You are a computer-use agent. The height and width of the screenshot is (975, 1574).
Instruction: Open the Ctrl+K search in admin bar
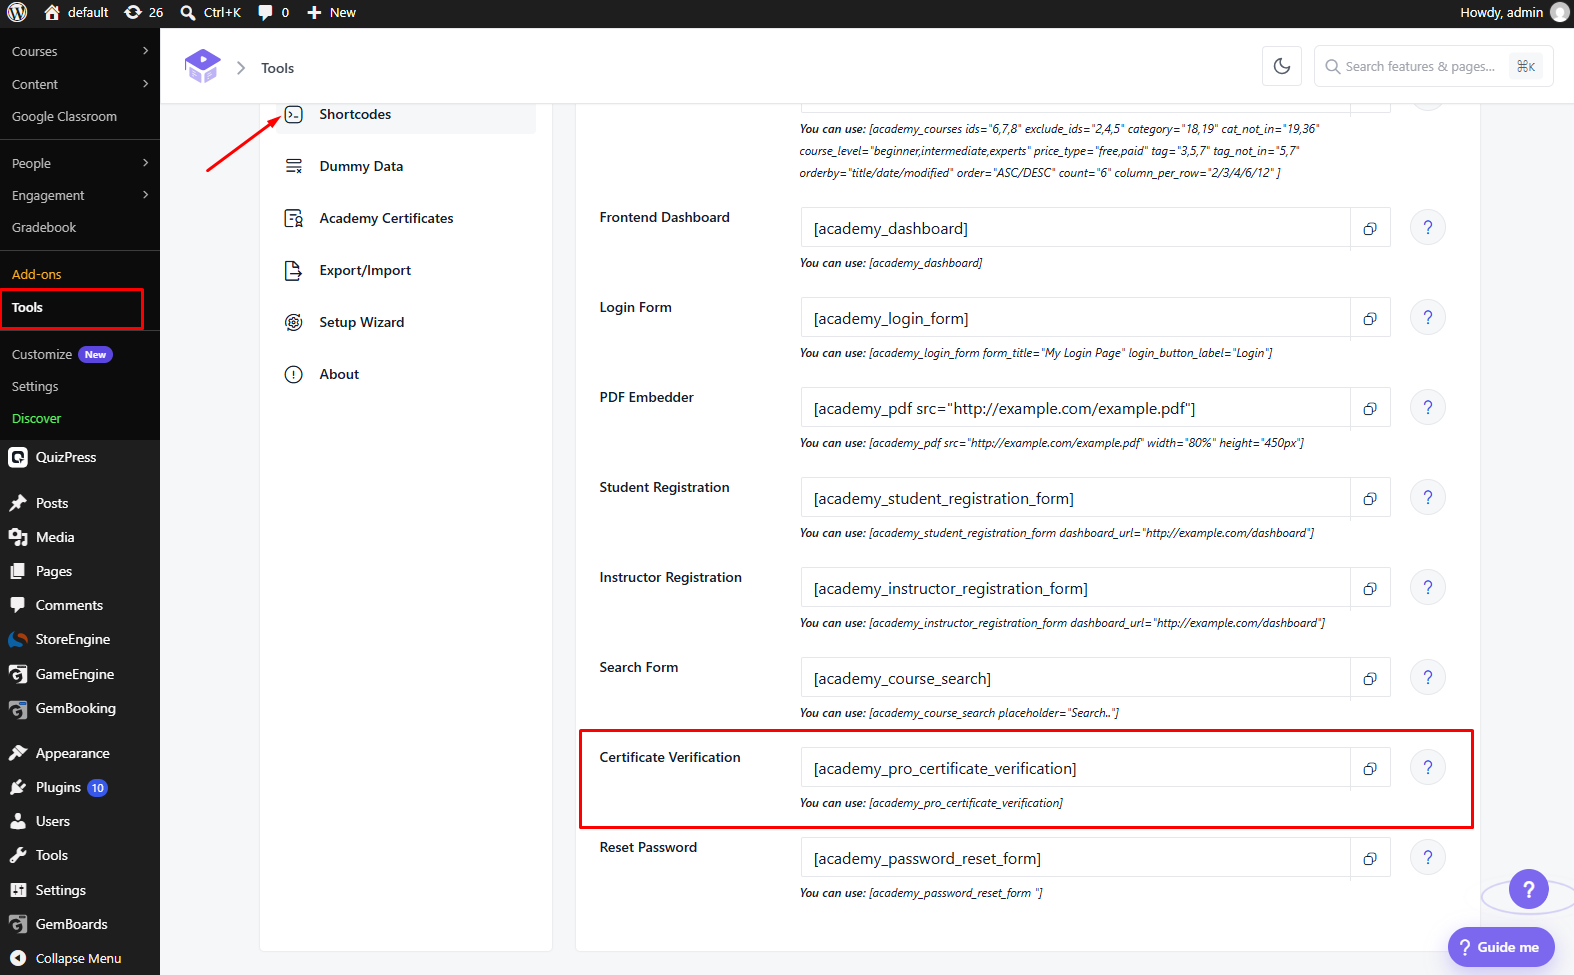point(210,12)
